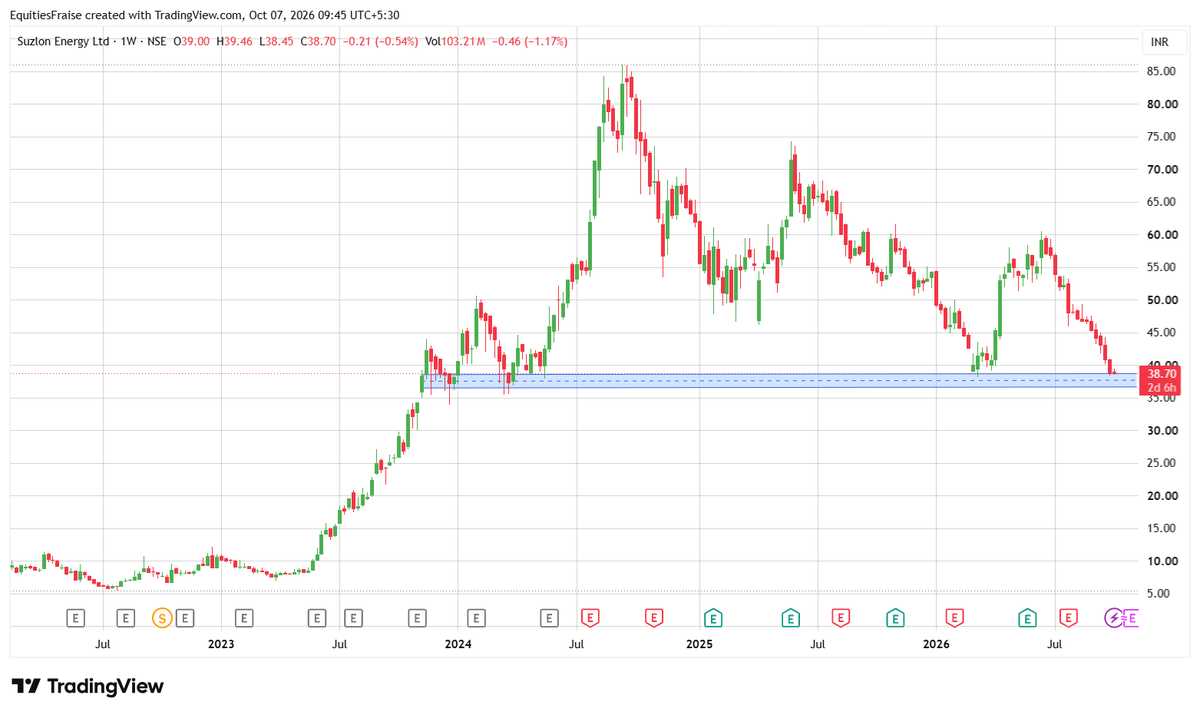Click the O39.00 open value

191,42
